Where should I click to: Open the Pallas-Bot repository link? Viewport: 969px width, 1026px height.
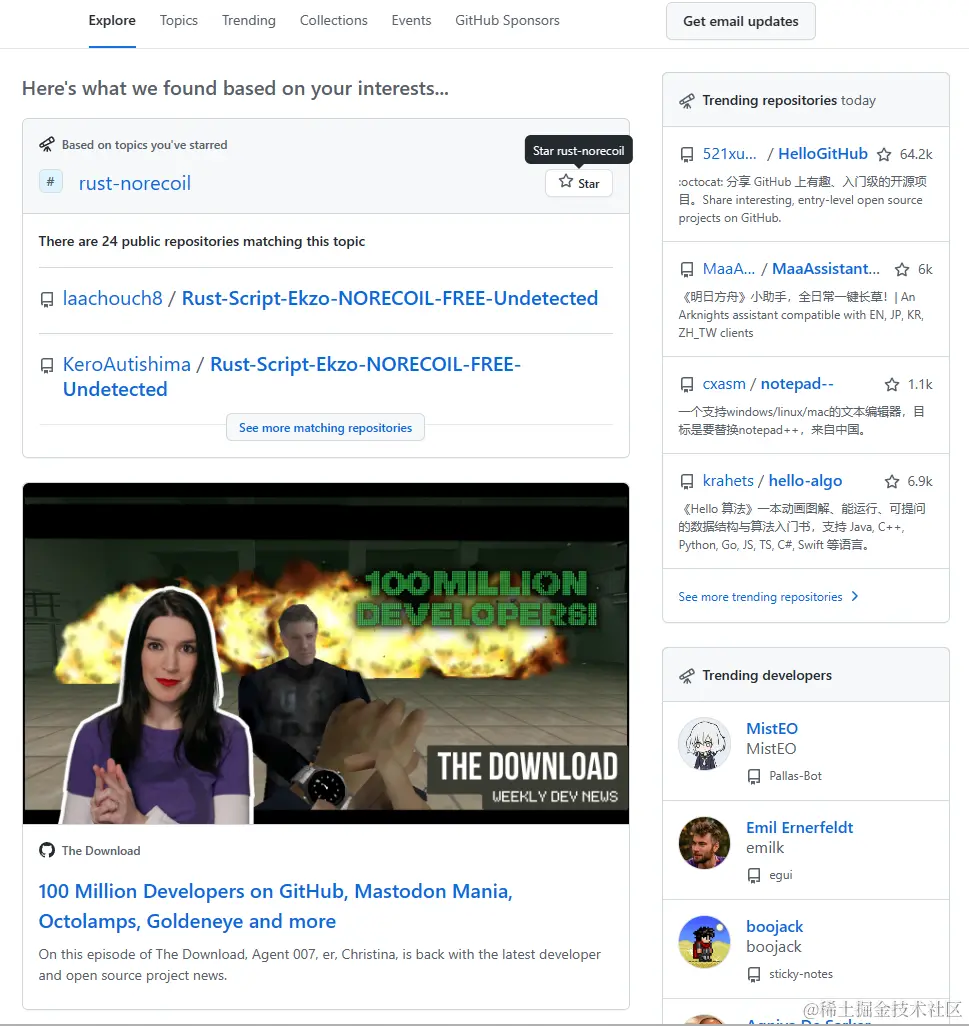click(795, 776)
